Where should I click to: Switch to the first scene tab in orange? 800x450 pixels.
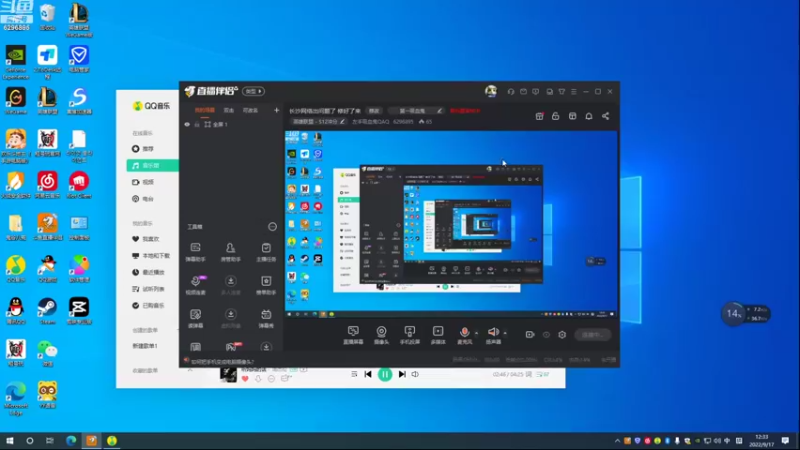click(x=205, y=110)
